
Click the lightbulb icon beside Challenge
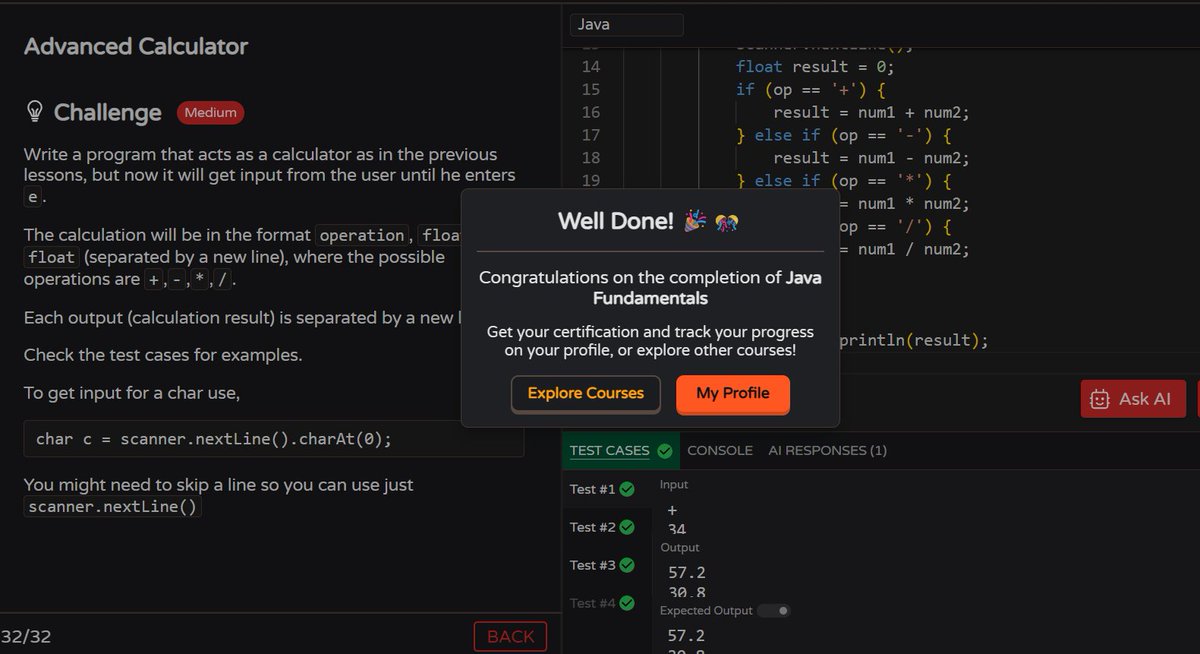pyautogui.click(x=34, y=111)
